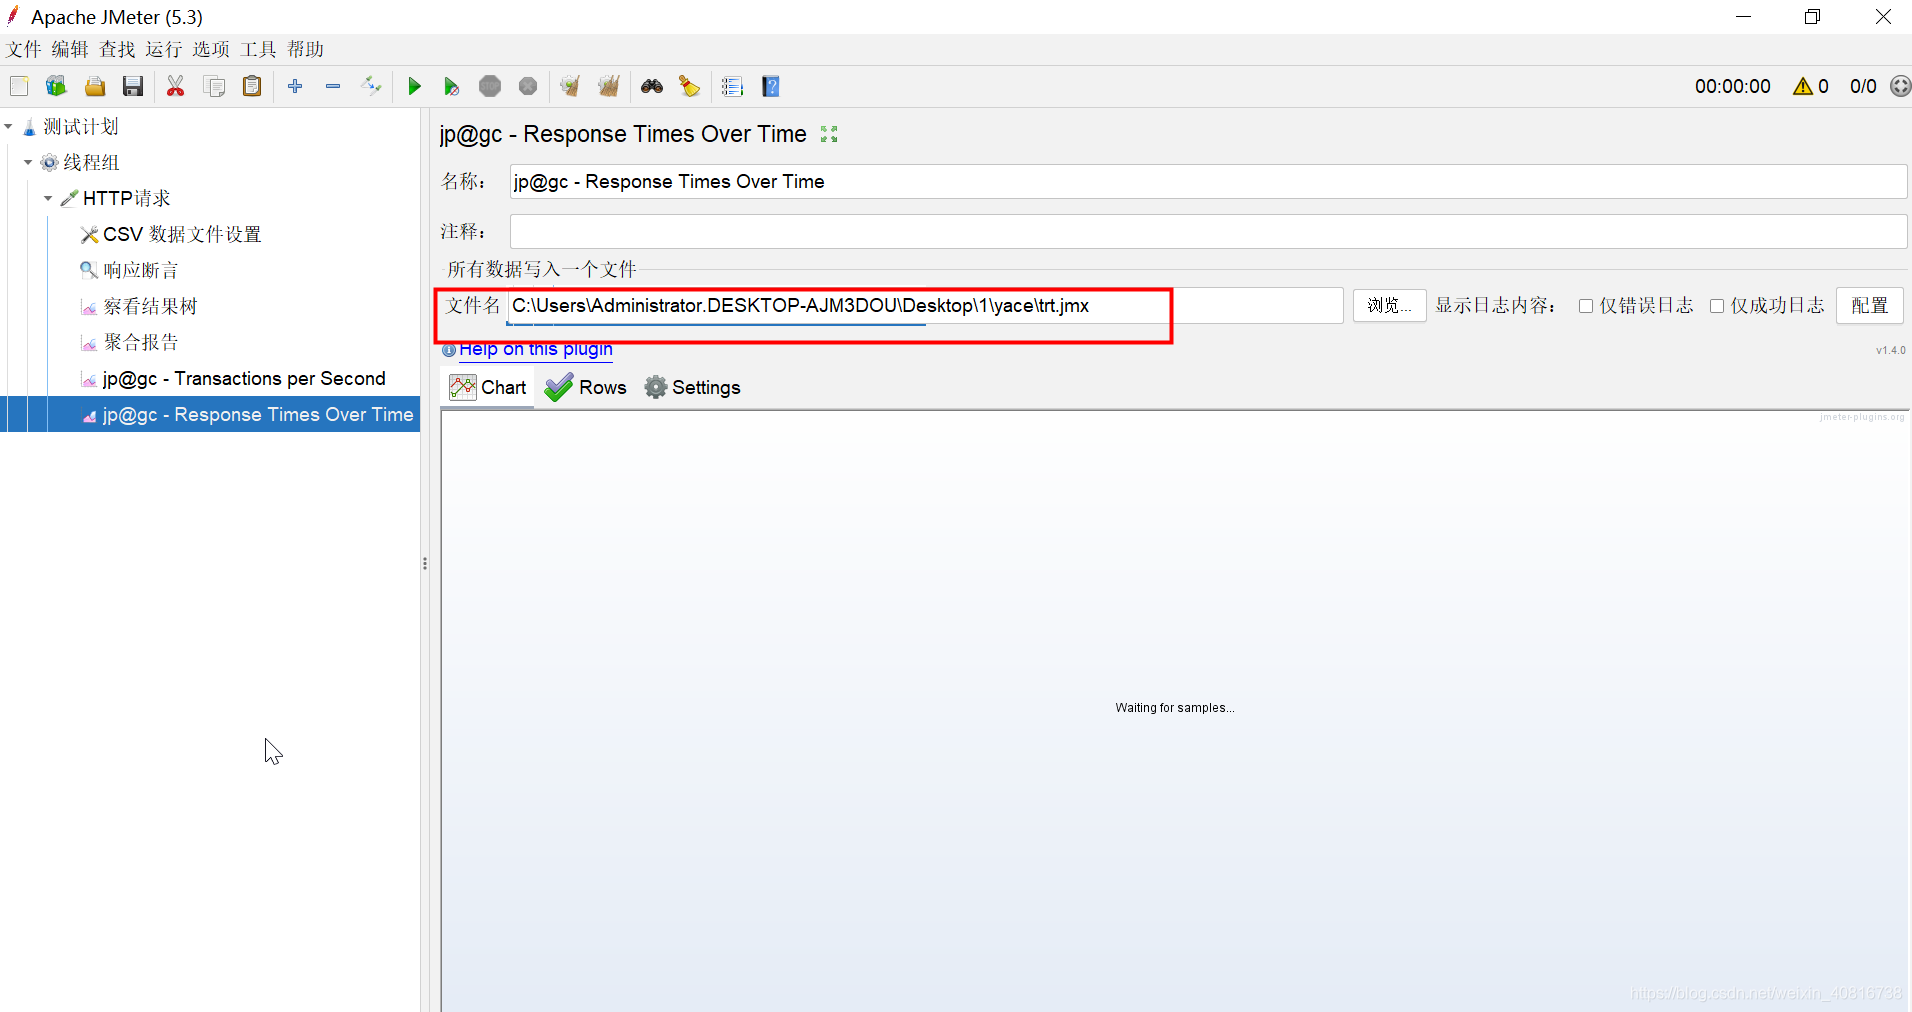Screen dimensions: 1912x1012
Task: Clear all results with double broom icon
Action: tap(609, 86)
